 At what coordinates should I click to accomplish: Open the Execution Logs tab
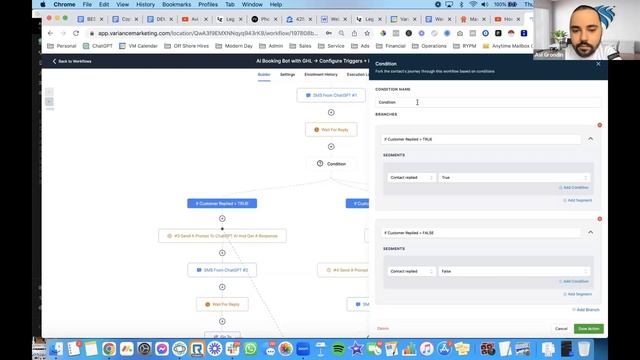pos(358,75)
